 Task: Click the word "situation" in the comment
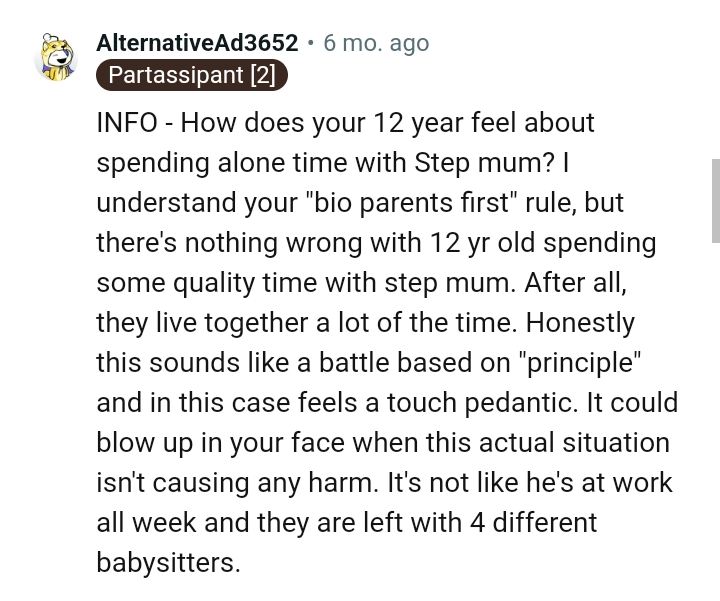pyautogui.click(x=616, y=443)
